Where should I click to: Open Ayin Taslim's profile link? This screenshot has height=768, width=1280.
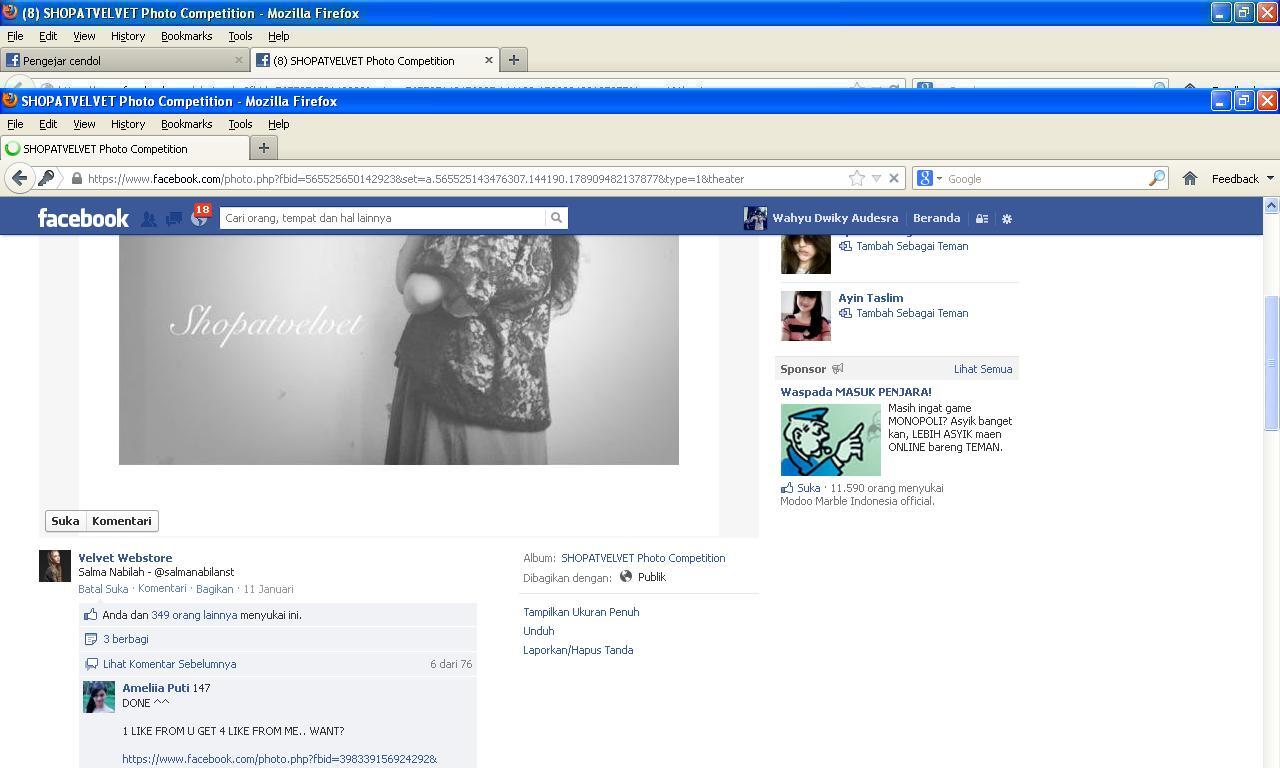pyautogui.click(x=871, y=298)
